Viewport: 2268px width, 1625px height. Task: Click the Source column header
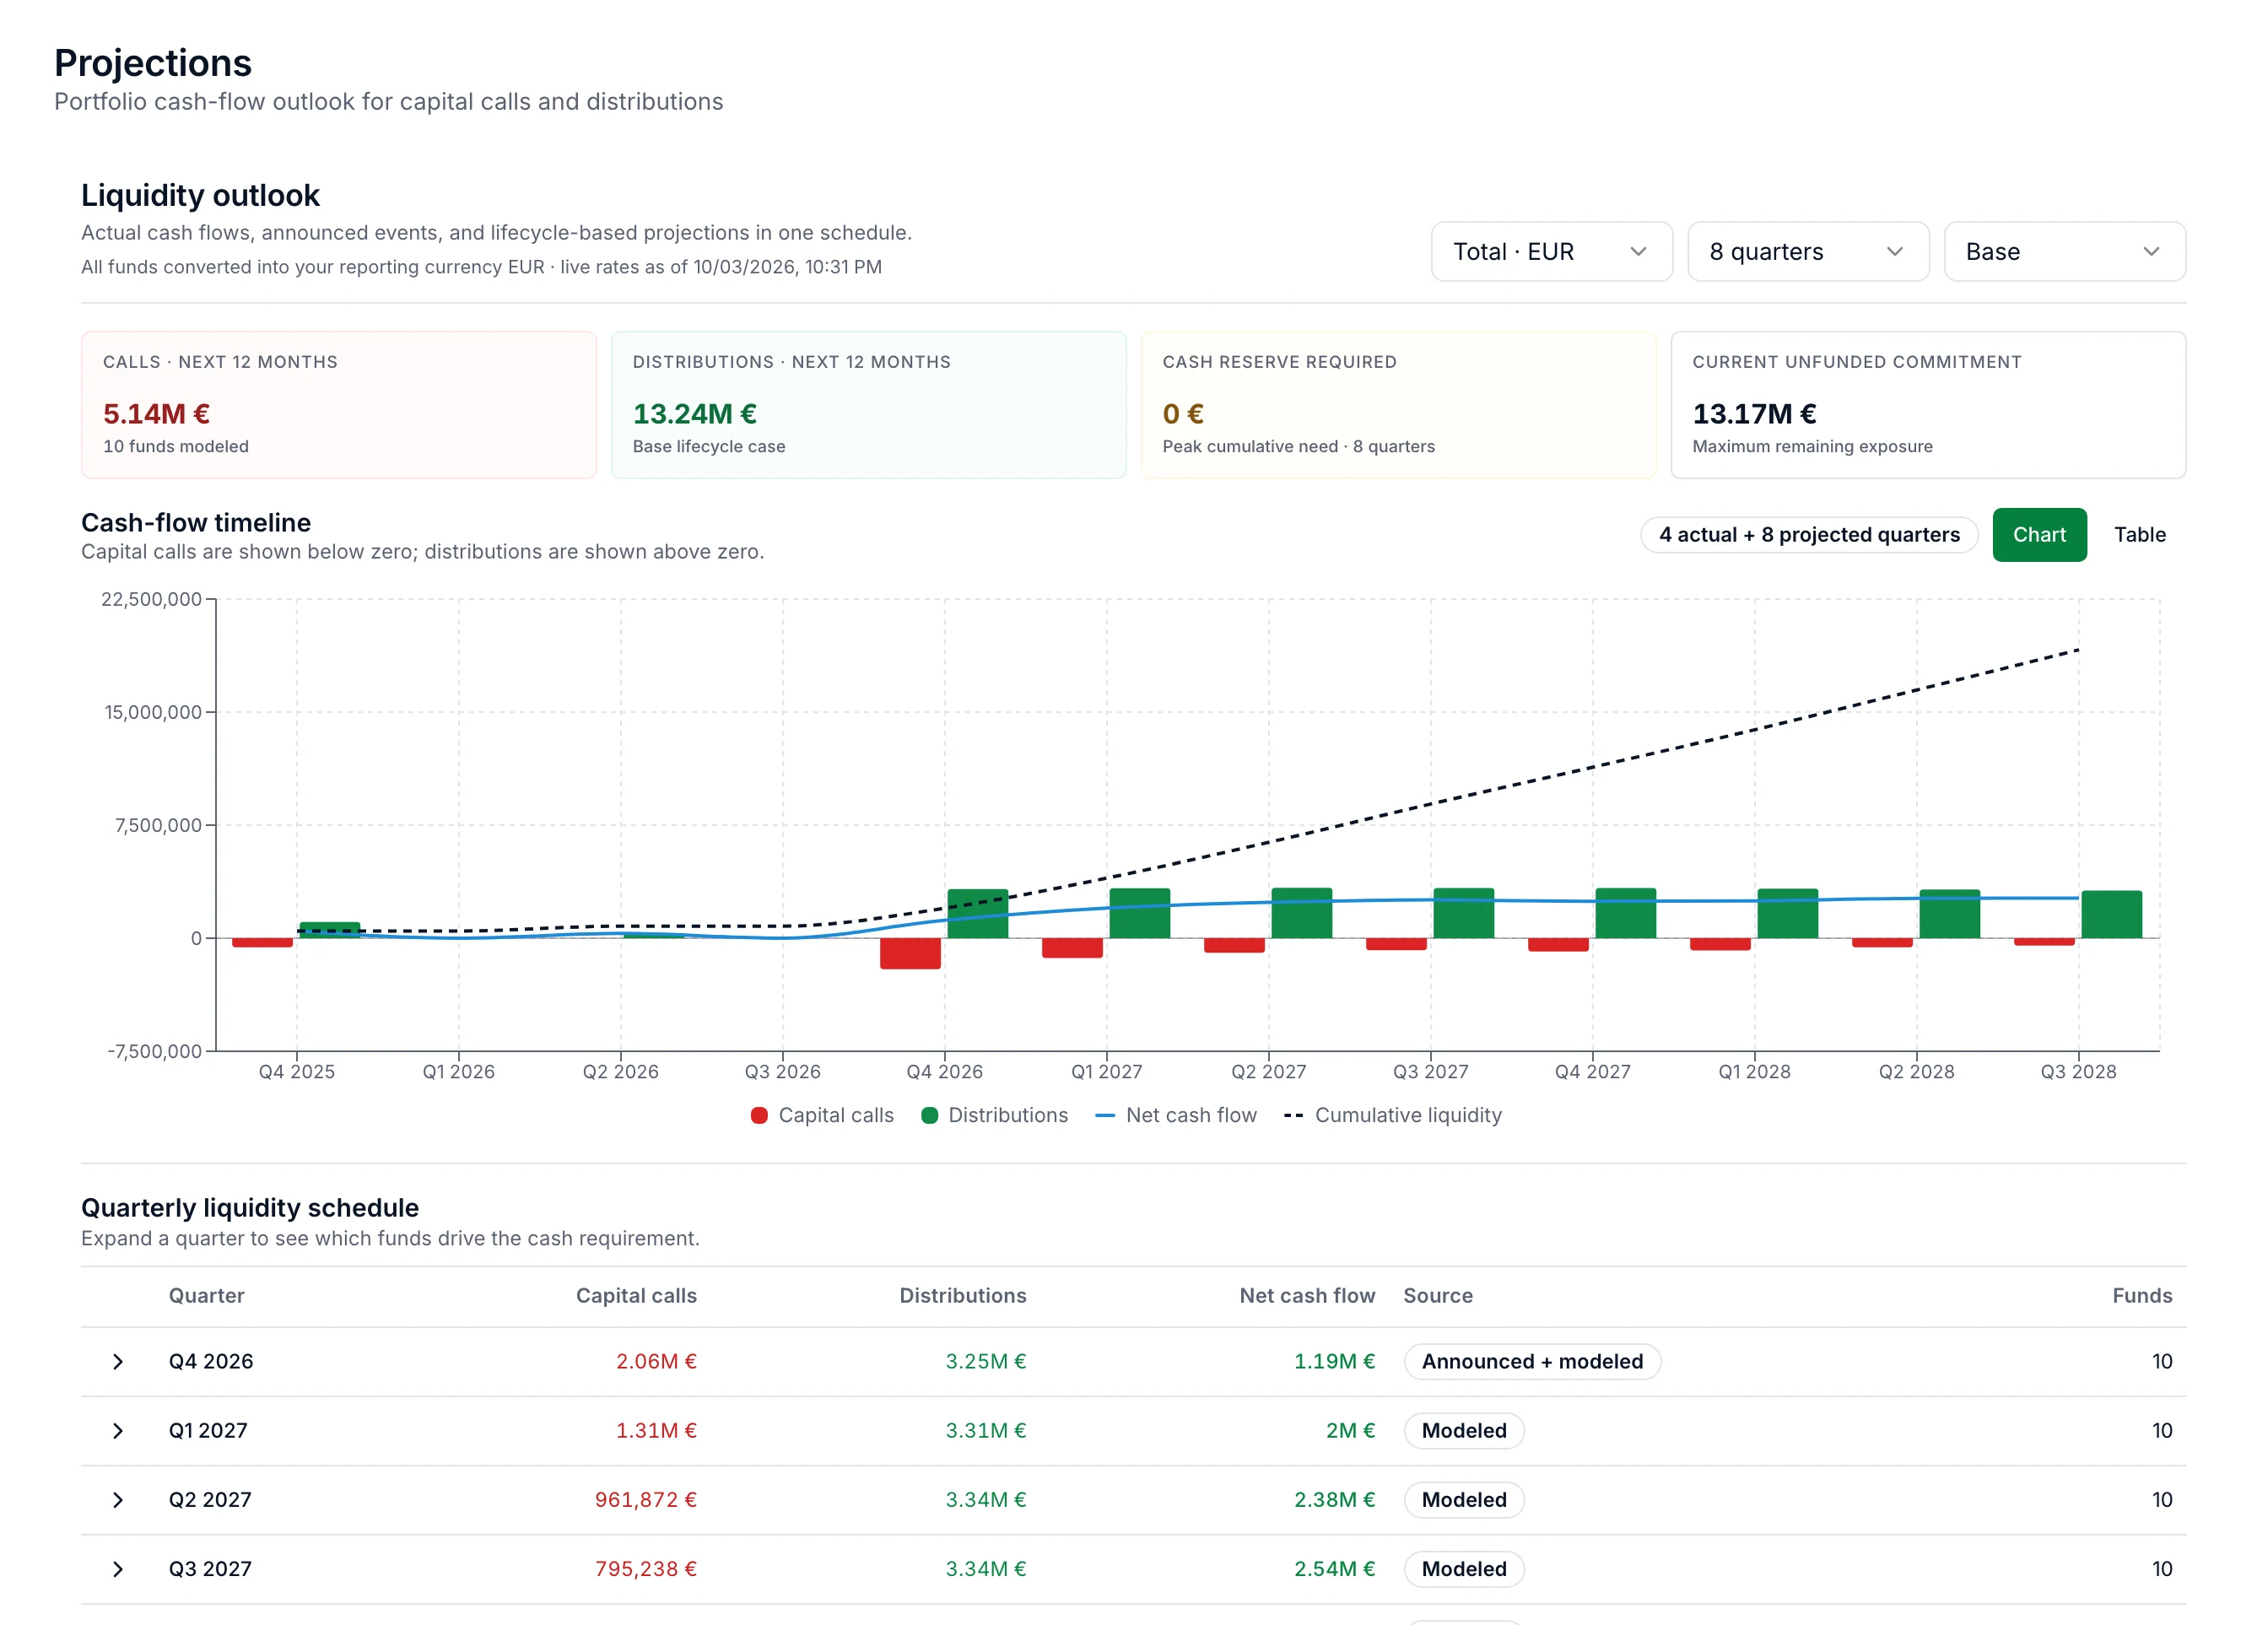coord(1438,1296)
